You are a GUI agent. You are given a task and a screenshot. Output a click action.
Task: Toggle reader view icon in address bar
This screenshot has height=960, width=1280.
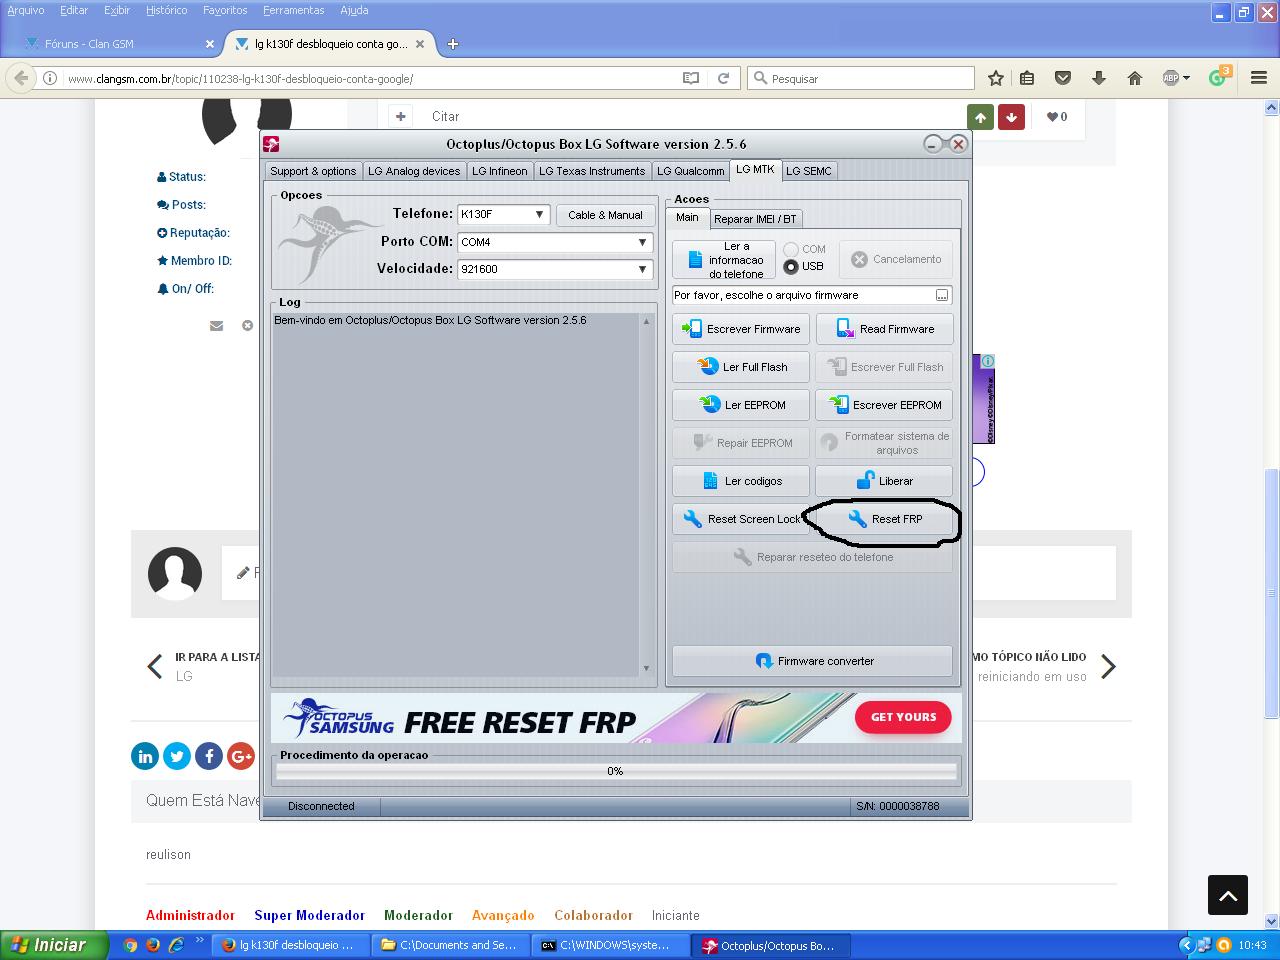coord(690,78)
